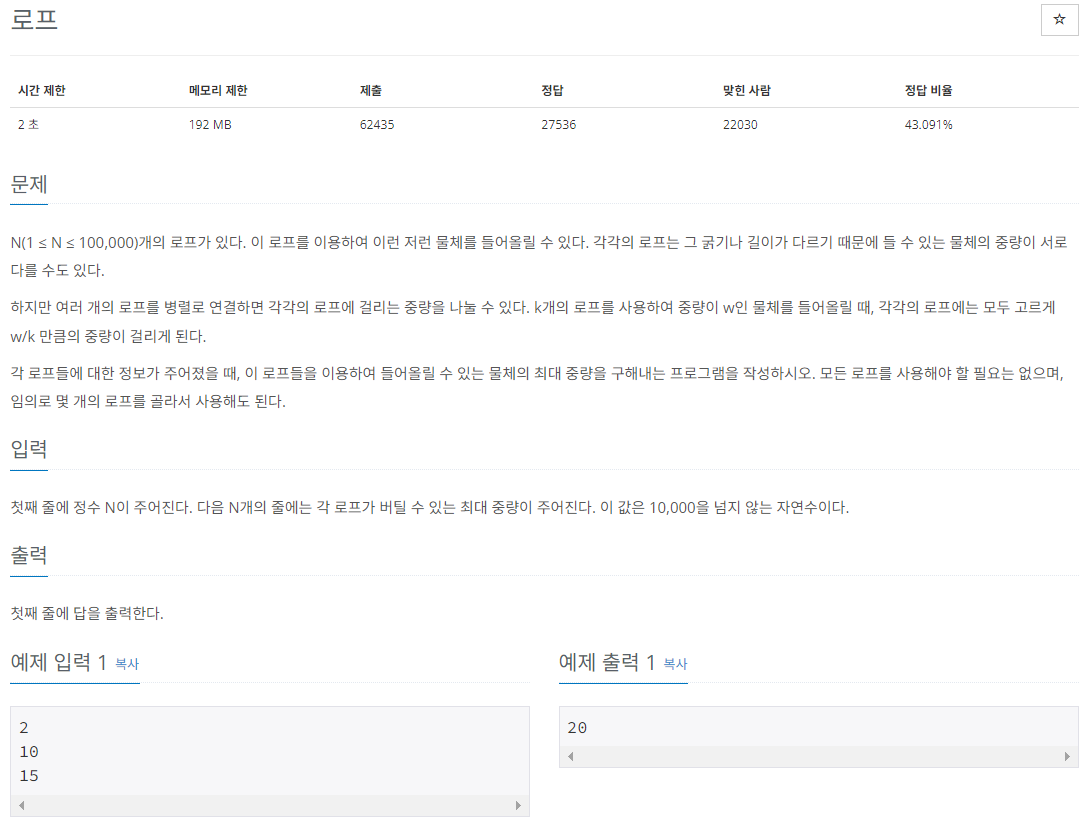
Task: Click left scroll arrow of example input box
Action: tap(21, 805)
